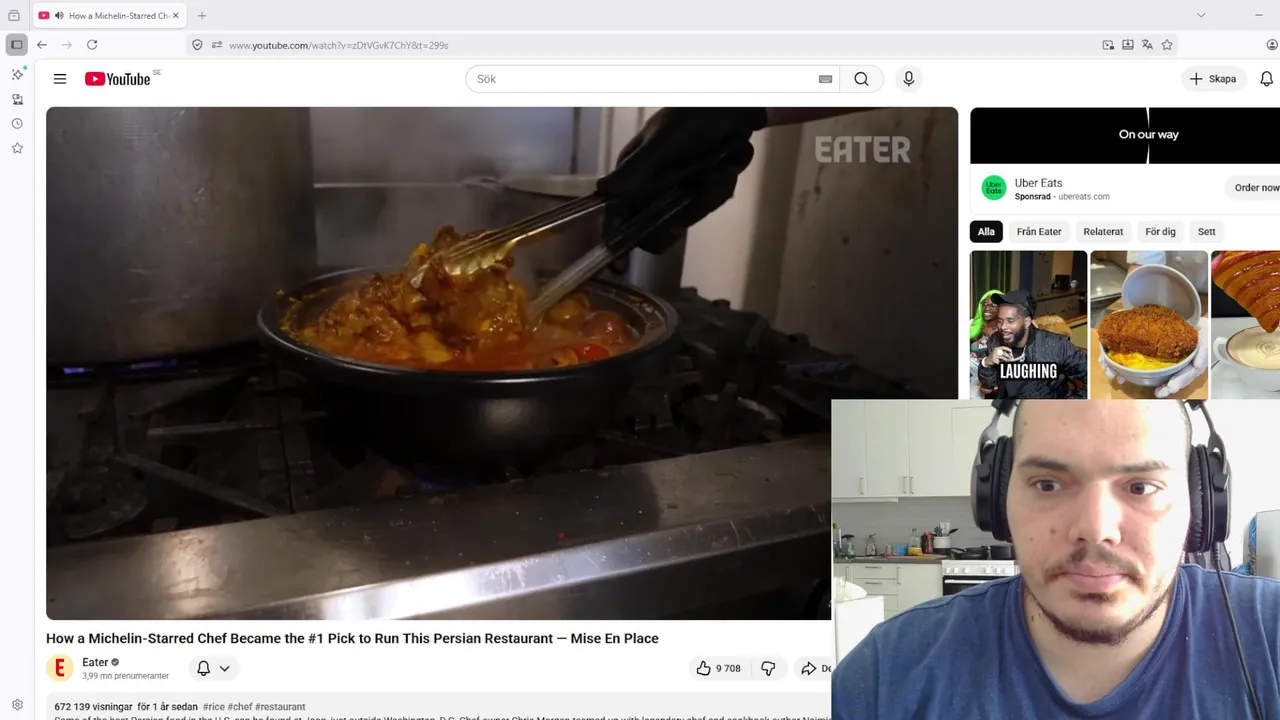The width and height of the screenshot is (1280, 720).
Task: Open the fried cutlet video thumbnail
Action: pos(1149,324)
